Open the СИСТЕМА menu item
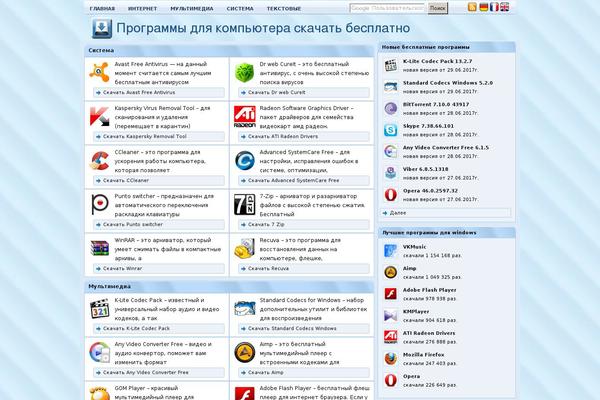 240,8
